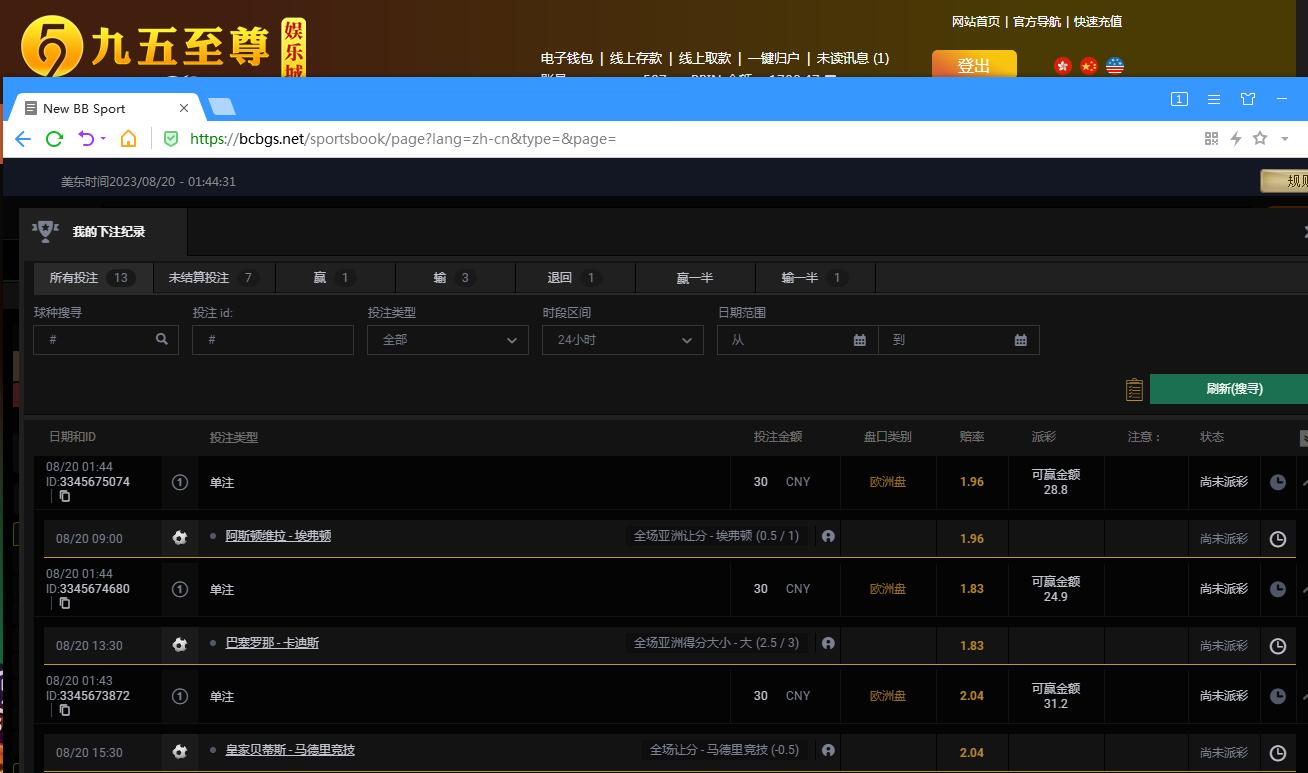Click clock icon in the 24.9 payout row
The image size is (1308, 773).
point(1278,589)
